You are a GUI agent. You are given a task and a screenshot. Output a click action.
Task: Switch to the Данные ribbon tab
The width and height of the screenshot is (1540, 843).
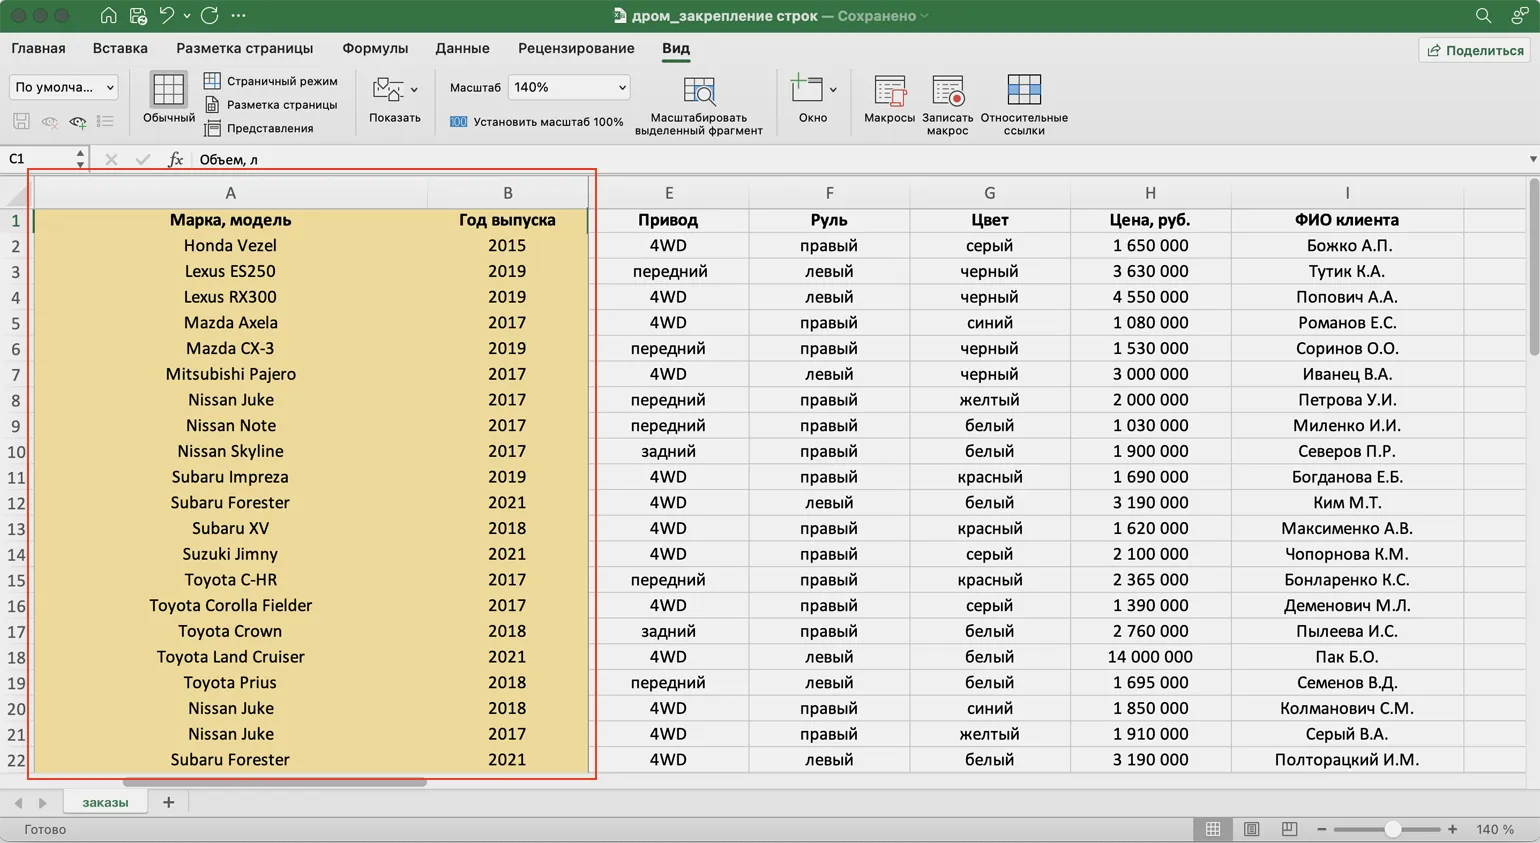[x=462, y=48]
